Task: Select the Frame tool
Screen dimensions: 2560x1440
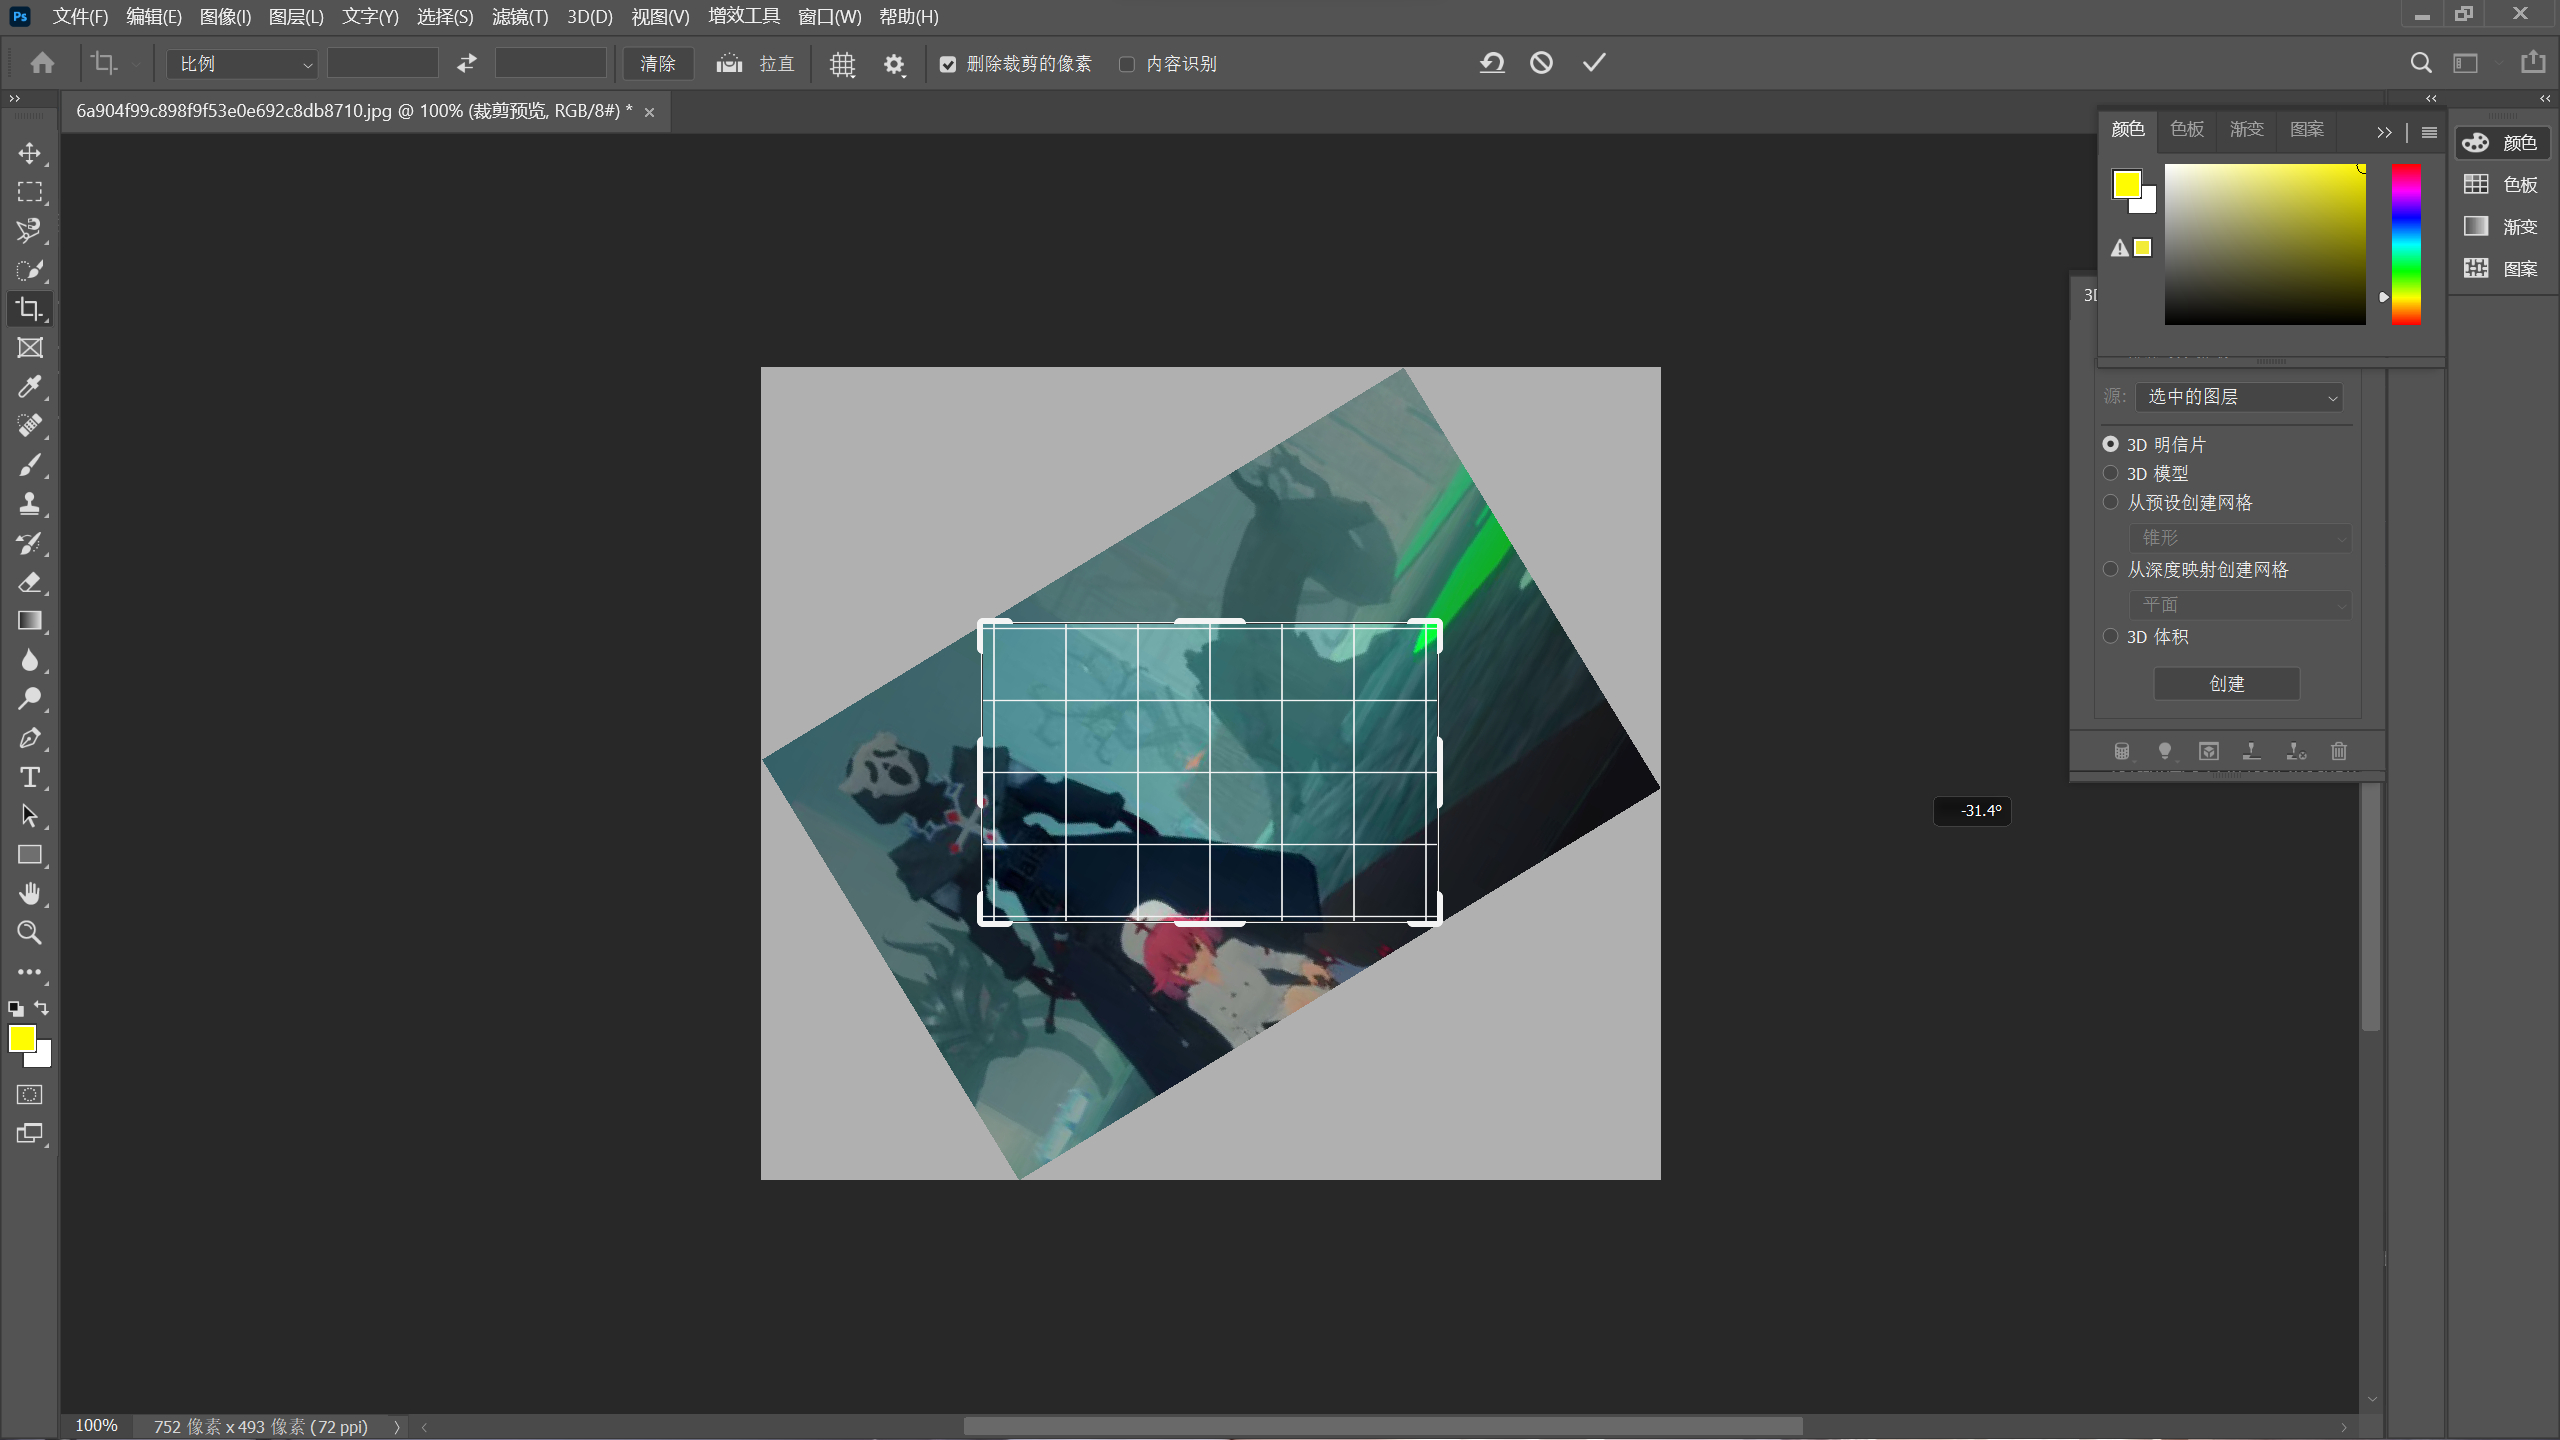Action: coord(29,348)
